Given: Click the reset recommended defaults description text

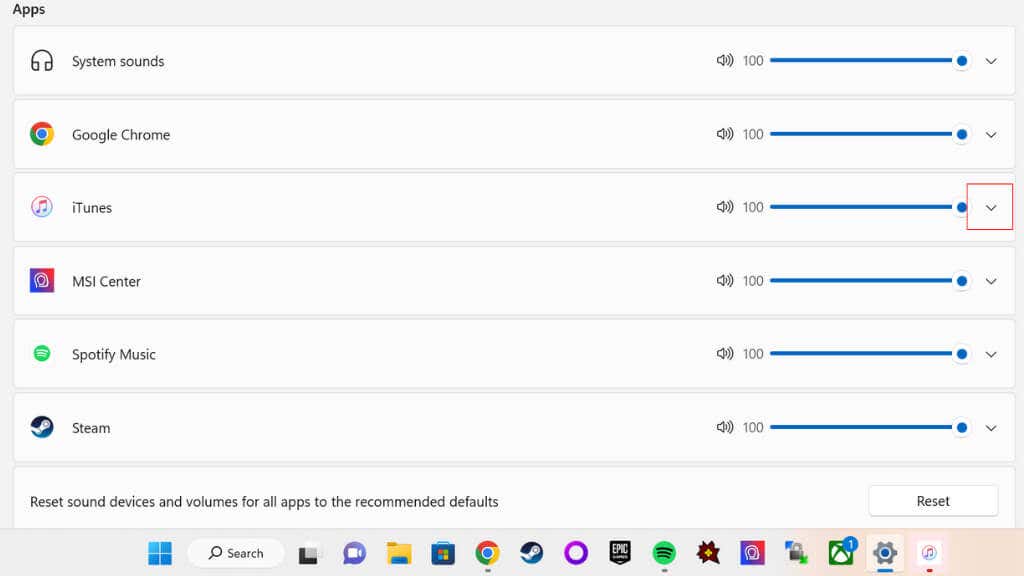Looking at the screenshot, I should [264, 502].
